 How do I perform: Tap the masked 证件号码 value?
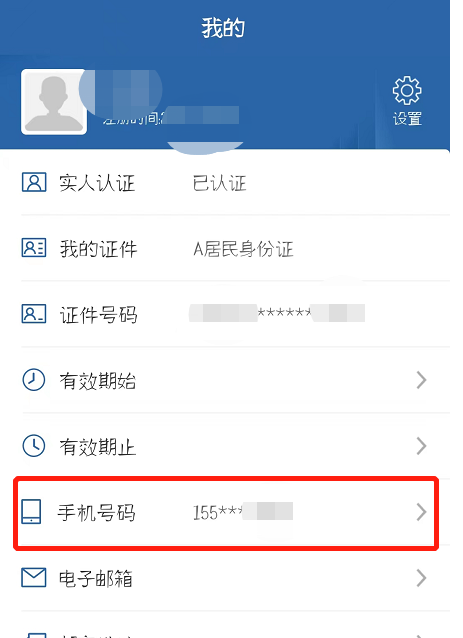[277, 313]
